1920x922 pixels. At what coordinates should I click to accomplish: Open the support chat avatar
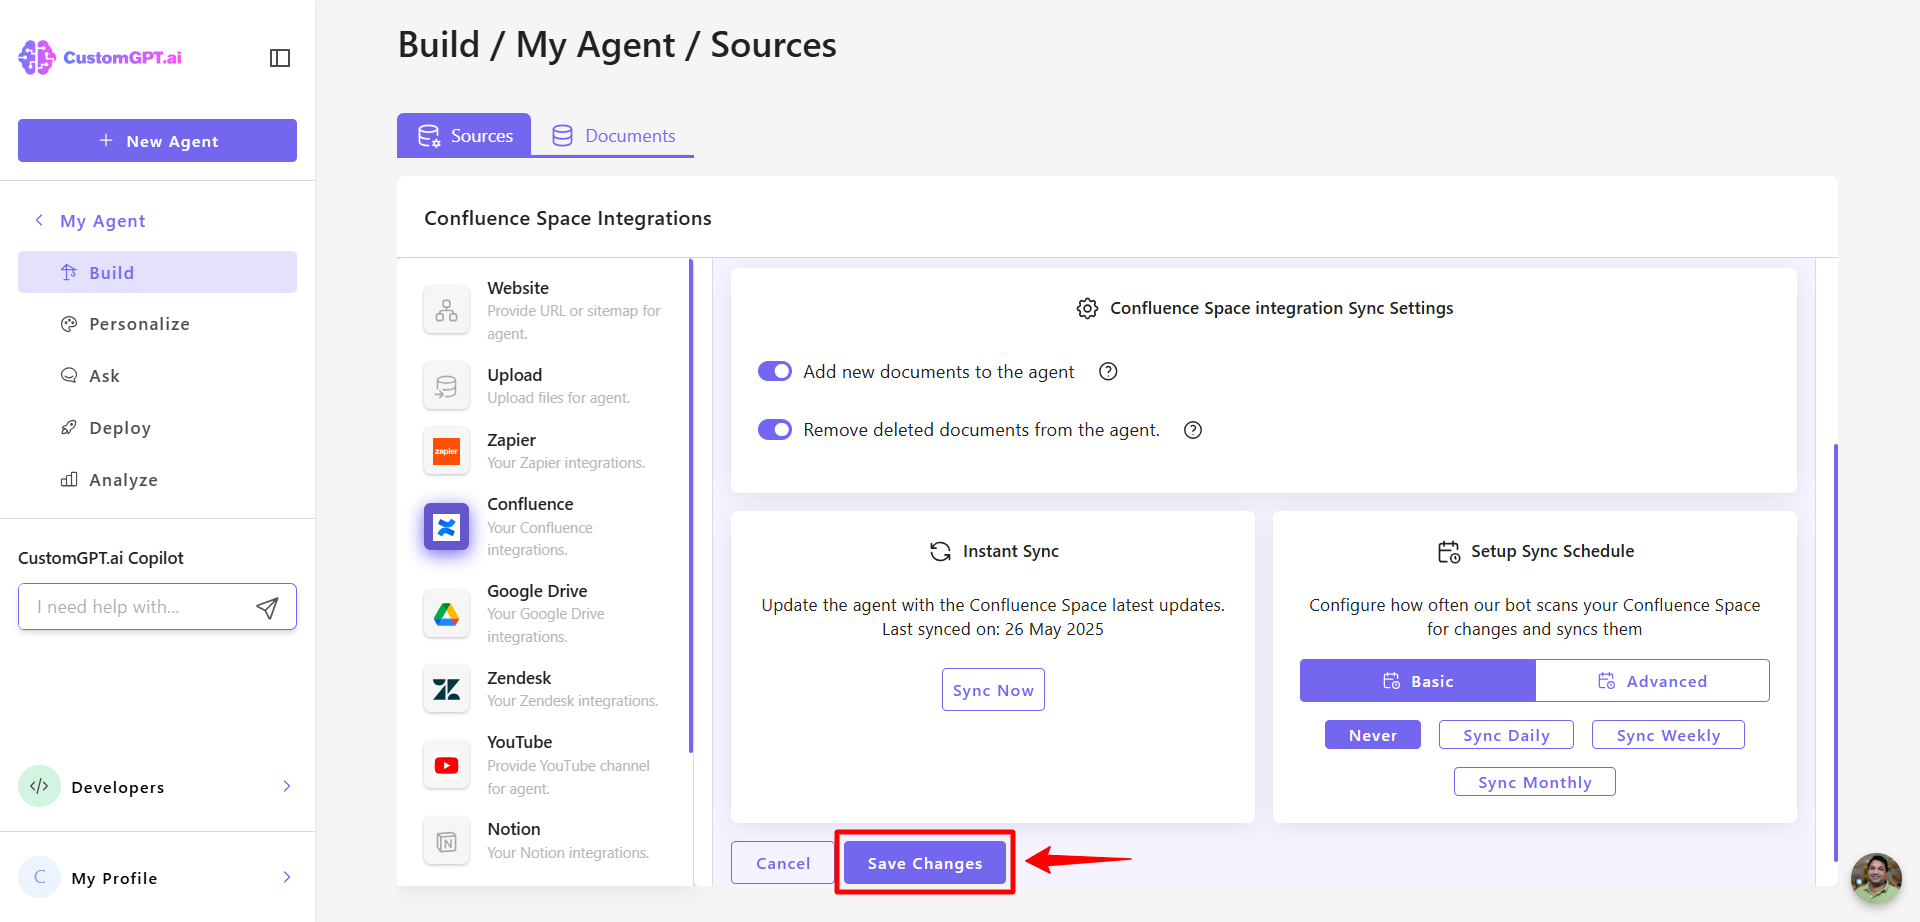click(1876, 878)
